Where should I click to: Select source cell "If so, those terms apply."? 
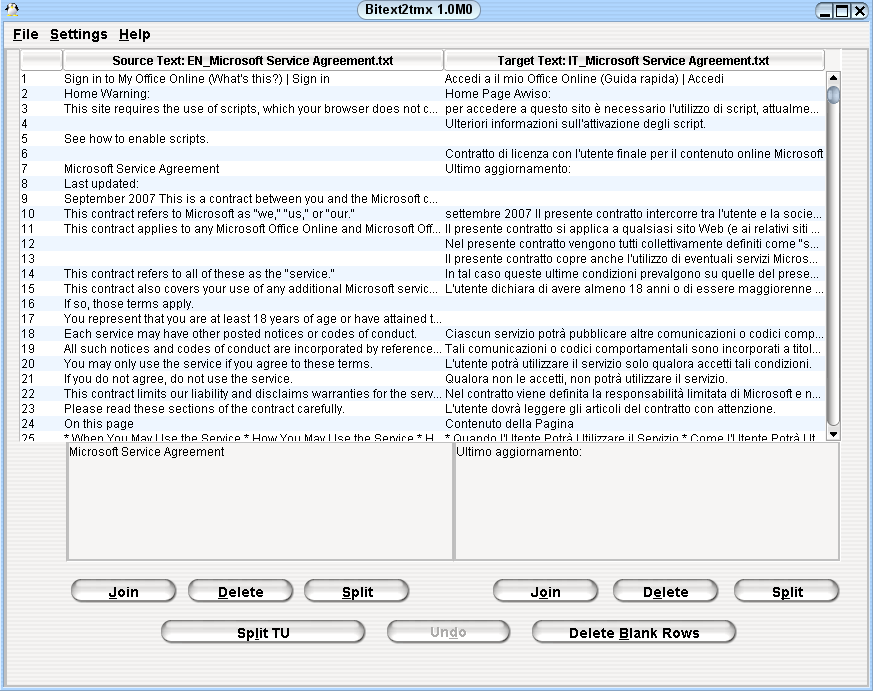[253, 304]
